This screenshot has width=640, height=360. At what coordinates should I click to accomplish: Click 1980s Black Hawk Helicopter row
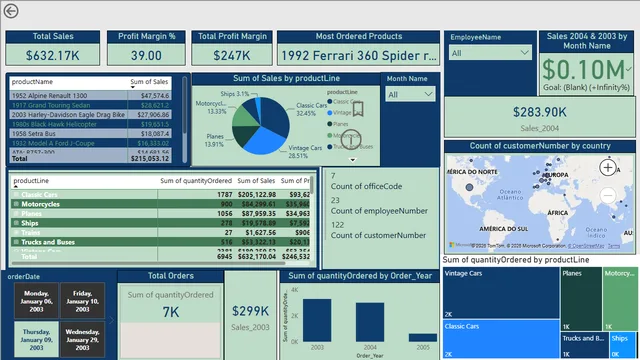90,124
